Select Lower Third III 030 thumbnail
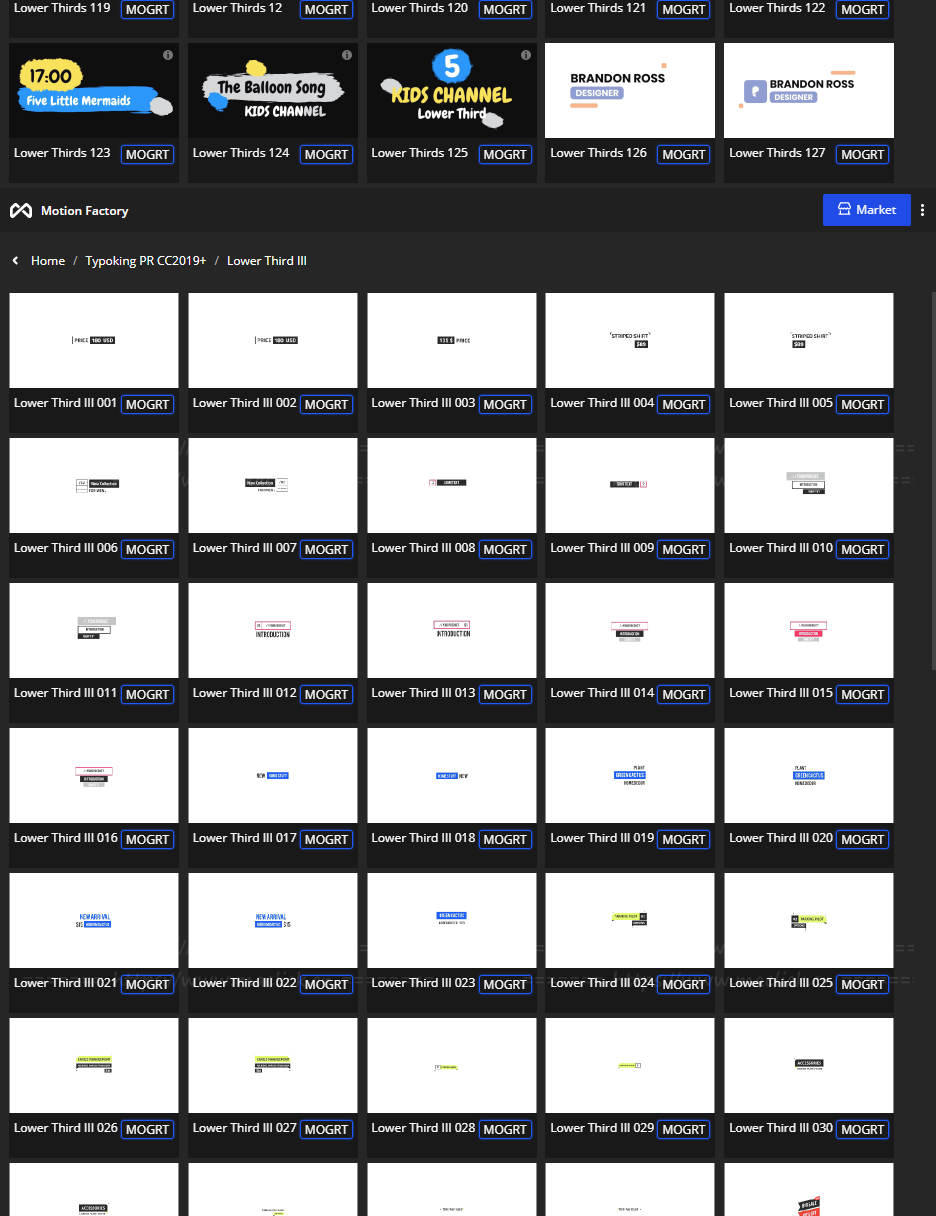This screenshot has height=1216, width=936. (x=809, y=1065)
